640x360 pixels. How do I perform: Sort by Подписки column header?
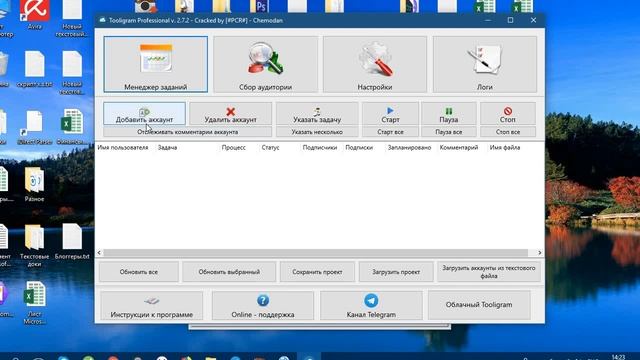tap(359, 147)
